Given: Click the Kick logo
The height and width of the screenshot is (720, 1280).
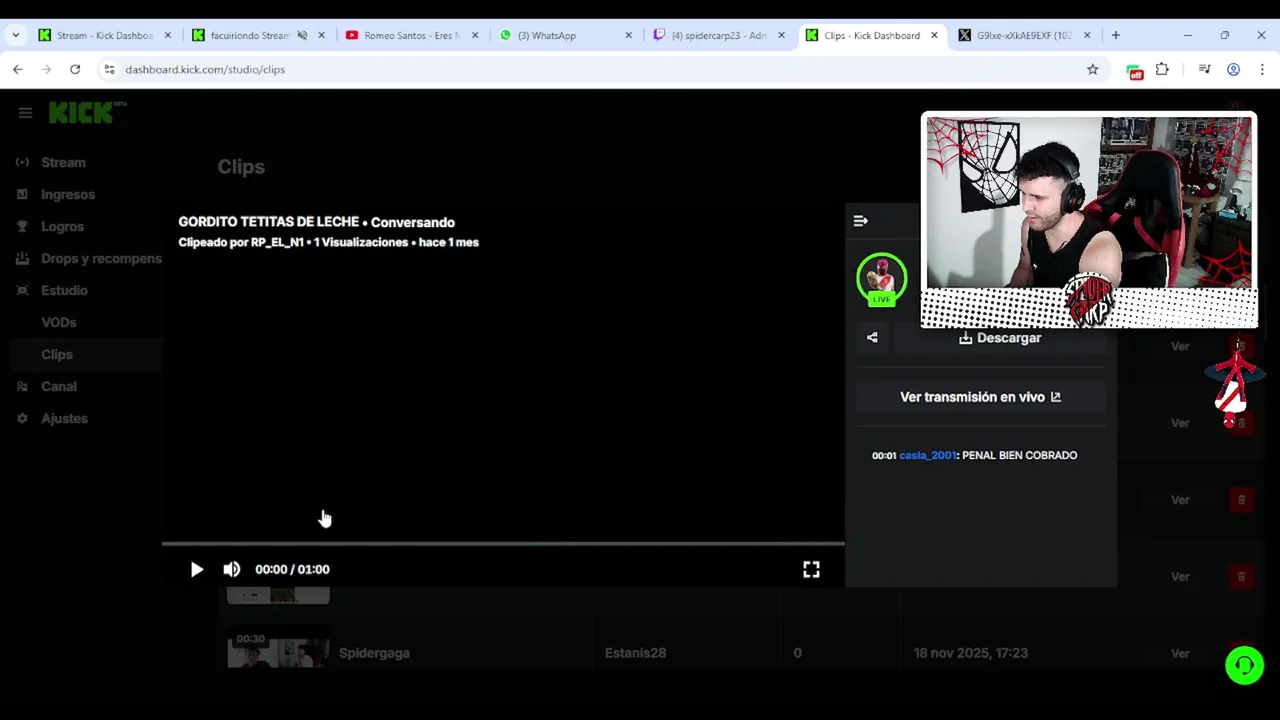Looking at the screenshot, I should [87, 113].
